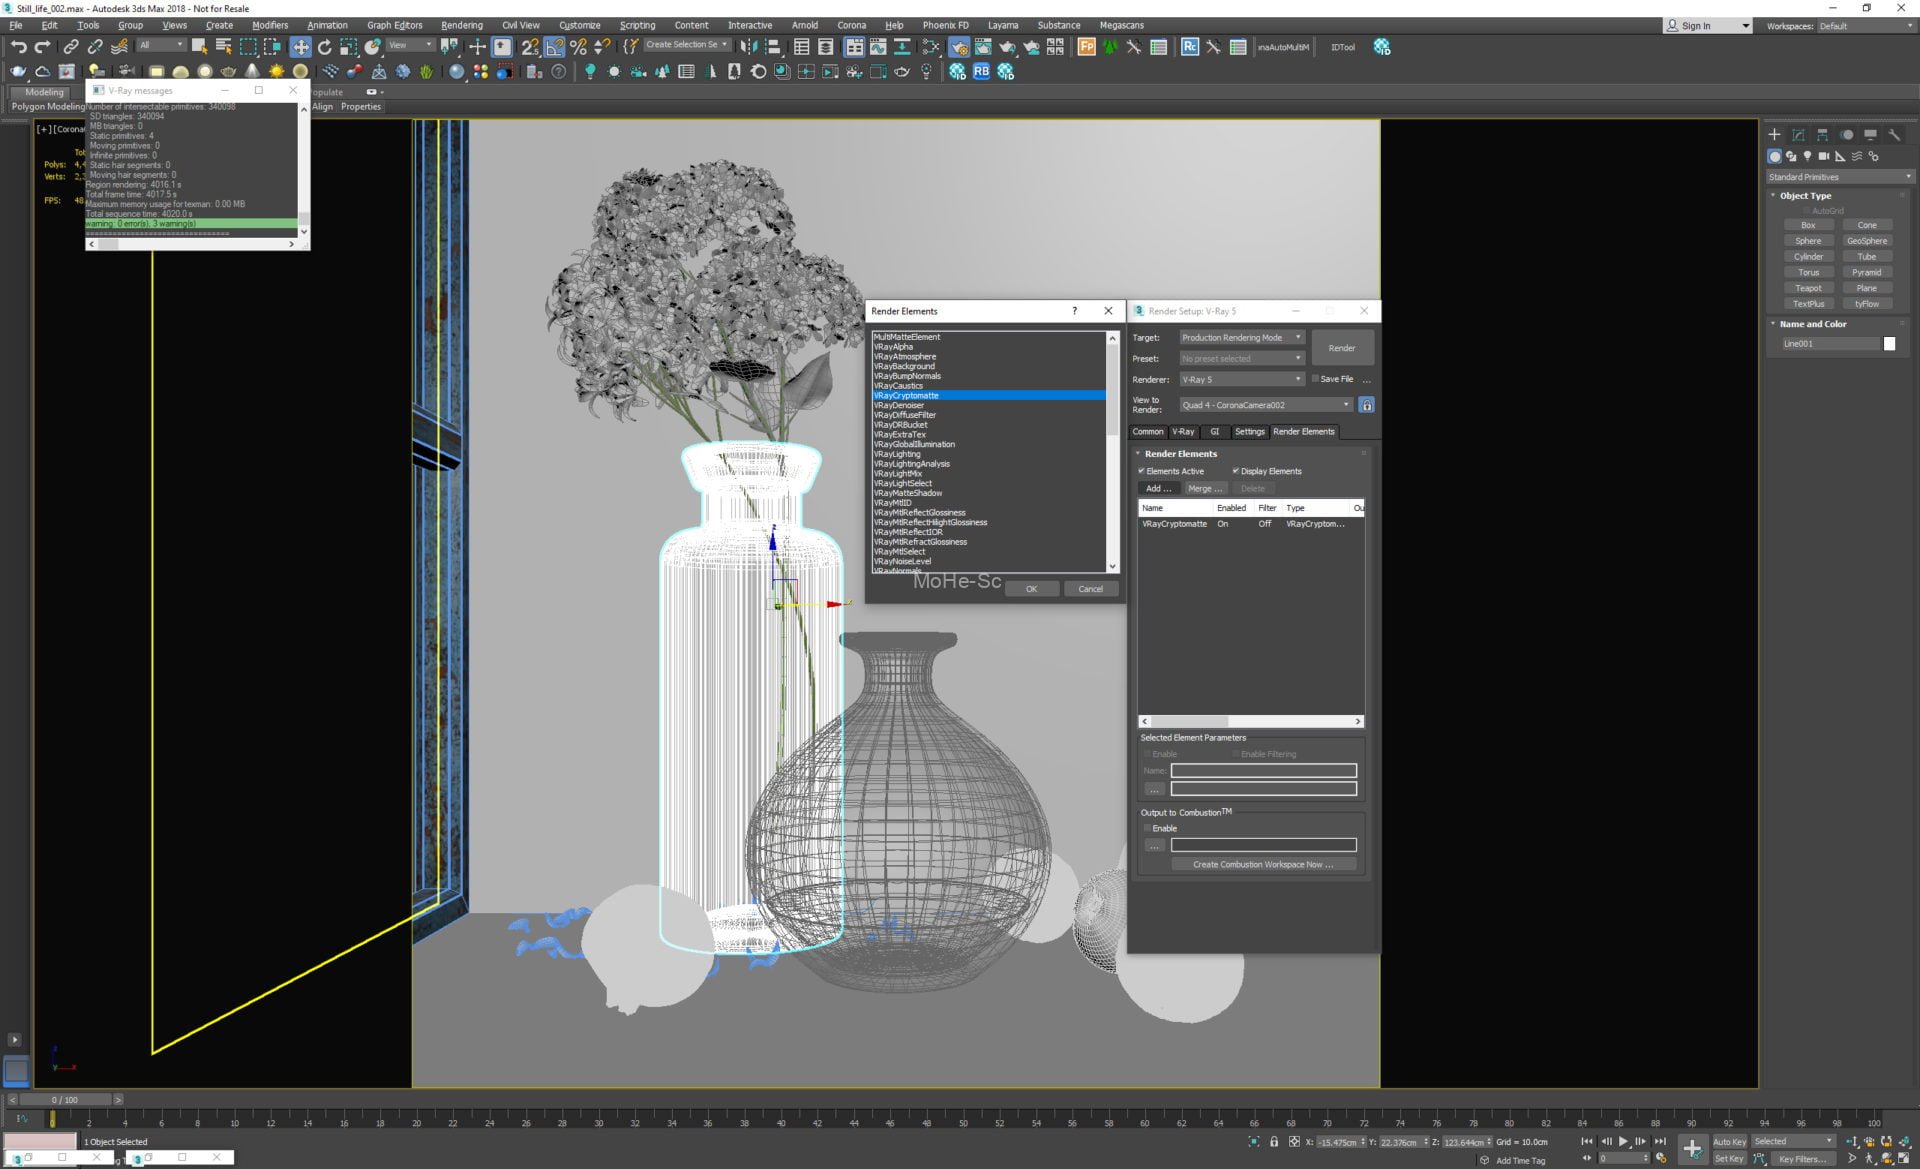Uncheck the Elements Active checkbox

click(x=1141, y=471)
